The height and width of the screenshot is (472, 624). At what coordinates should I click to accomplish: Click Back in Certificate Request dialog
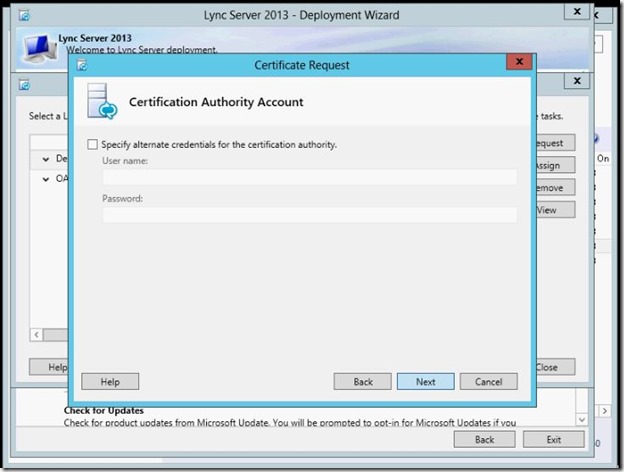pyautogui.click(x=363, y=382)
